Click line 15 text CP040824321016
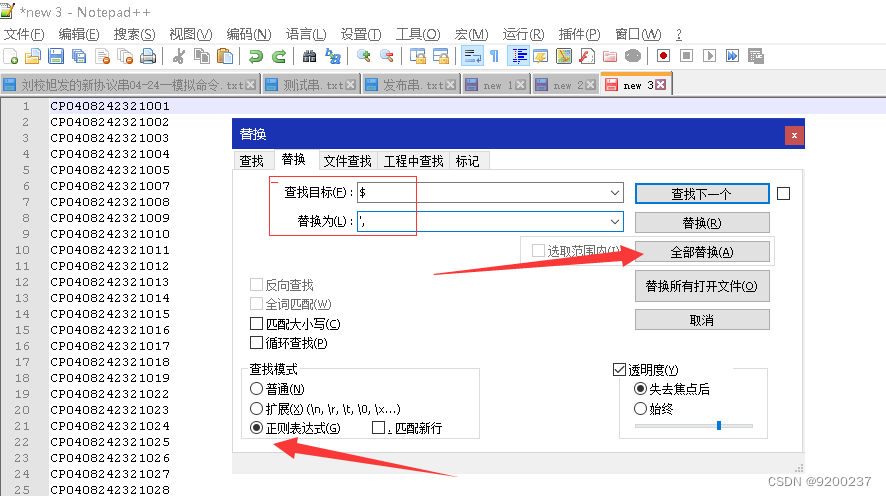Screen dimensions: 886x496 pyautogui.click(x=110, y=330)
